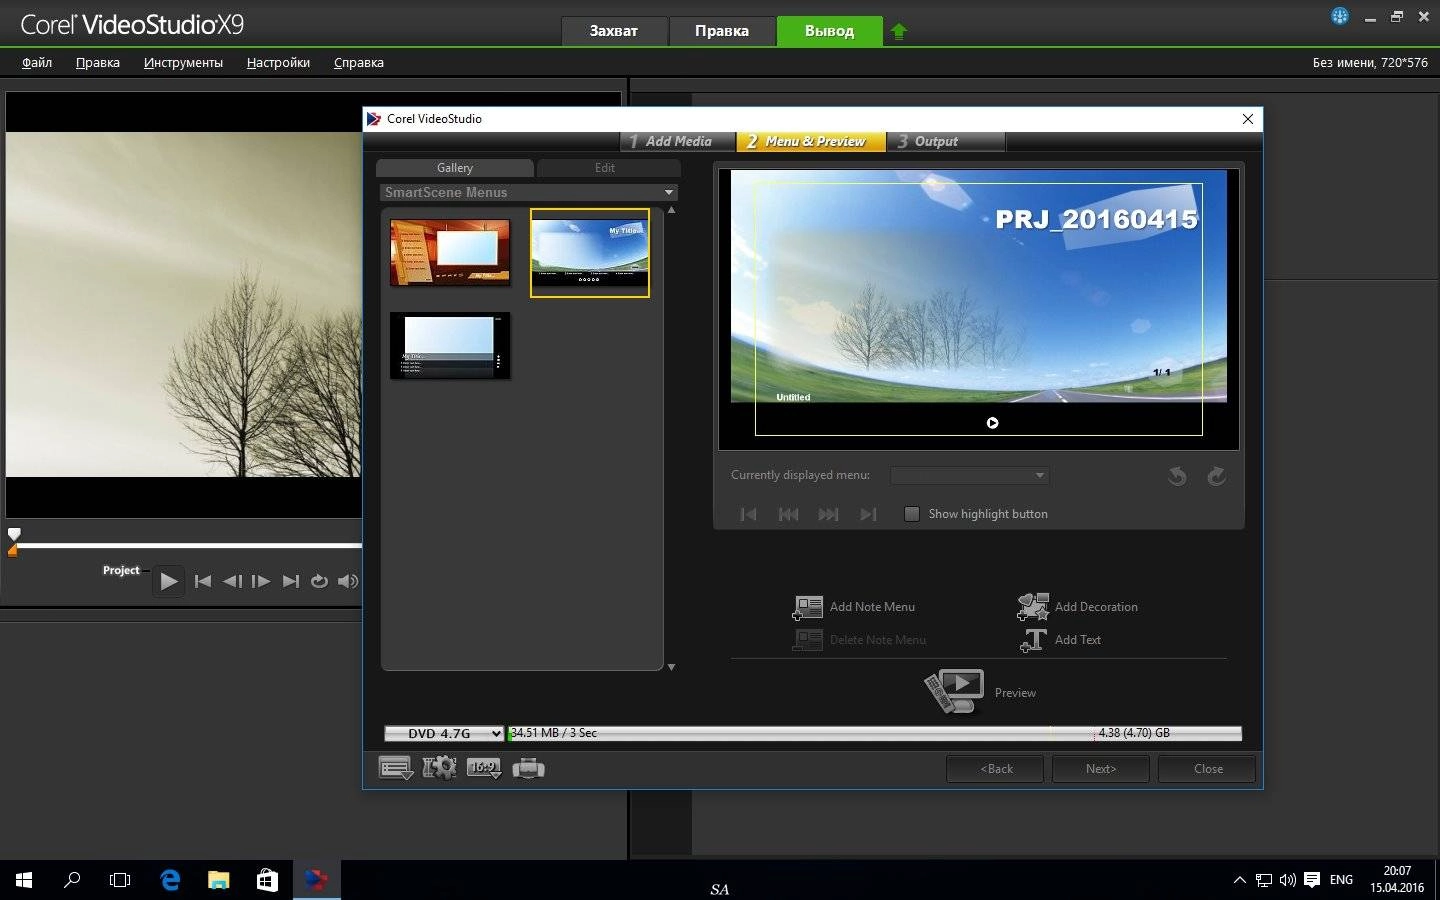Change the 16:9 aspect ratio icon
The image size is (1440, 900).
pyautogui.click(x=484, y=768)
